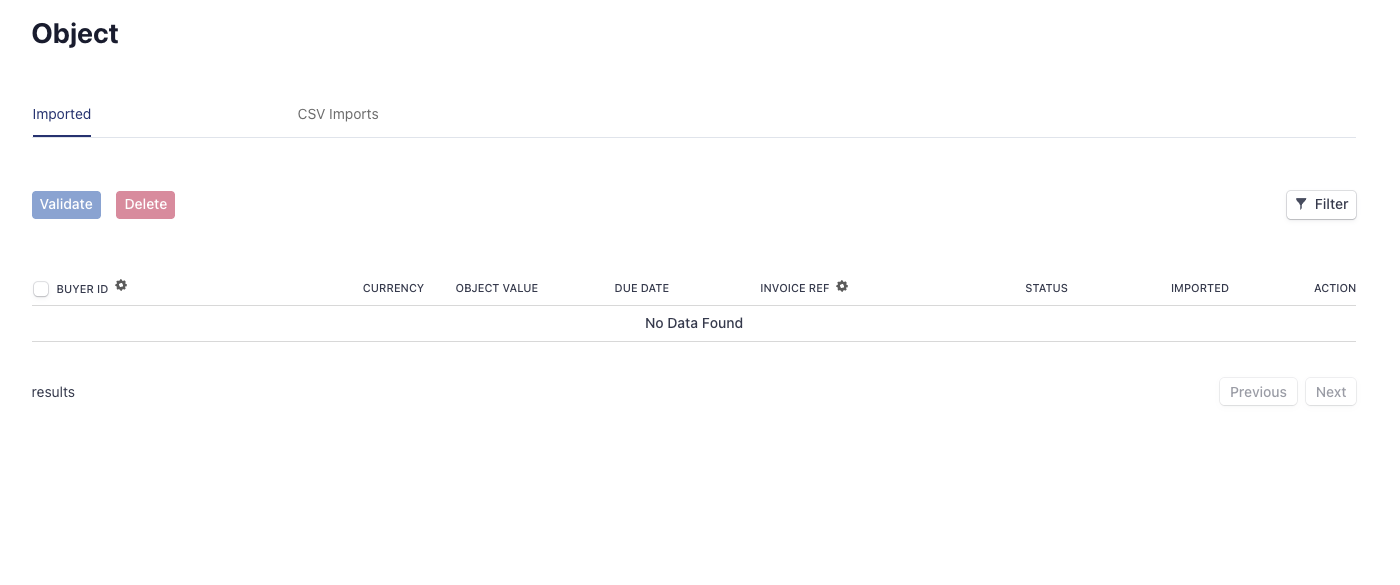The width and height of the screenshot is (1400, 585).
Task: Sort by the Currency column header
Action: click(393, 288)
